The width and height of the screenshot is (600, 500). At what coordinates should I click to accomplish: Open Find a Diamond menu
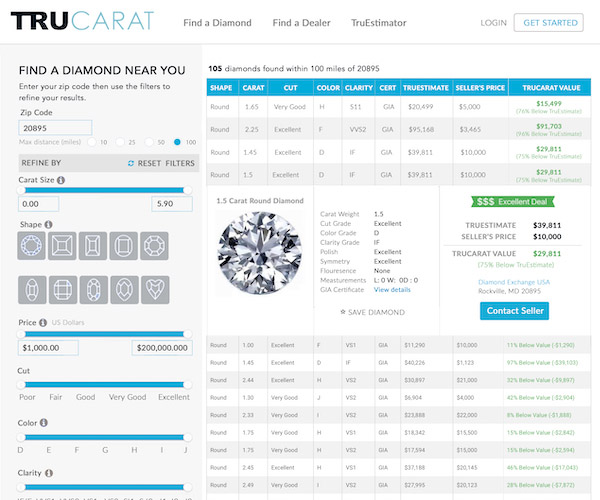(217, 23)
